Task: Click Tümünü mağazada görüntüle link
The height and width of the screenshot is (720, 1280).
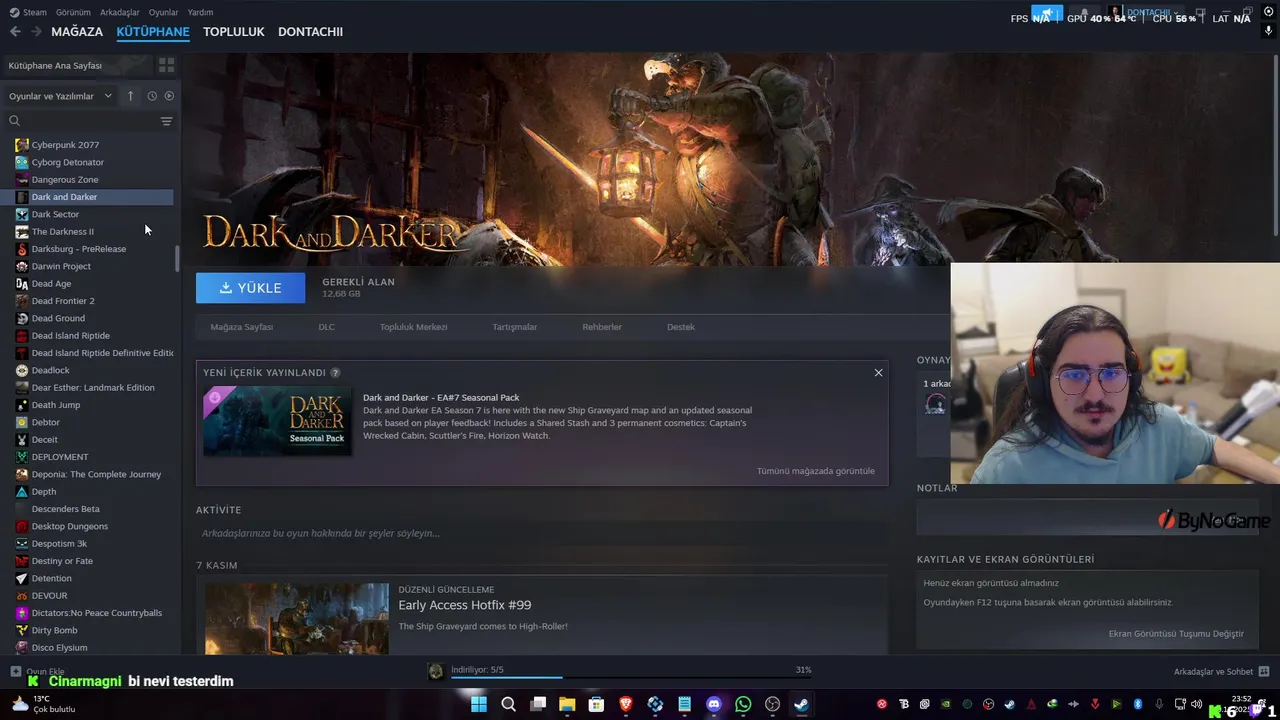Action: (815, 471)
